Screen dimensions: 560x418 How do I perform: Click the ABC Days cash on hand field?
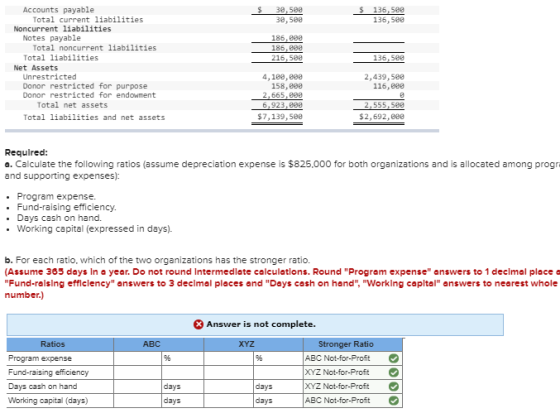click(138, 386)
